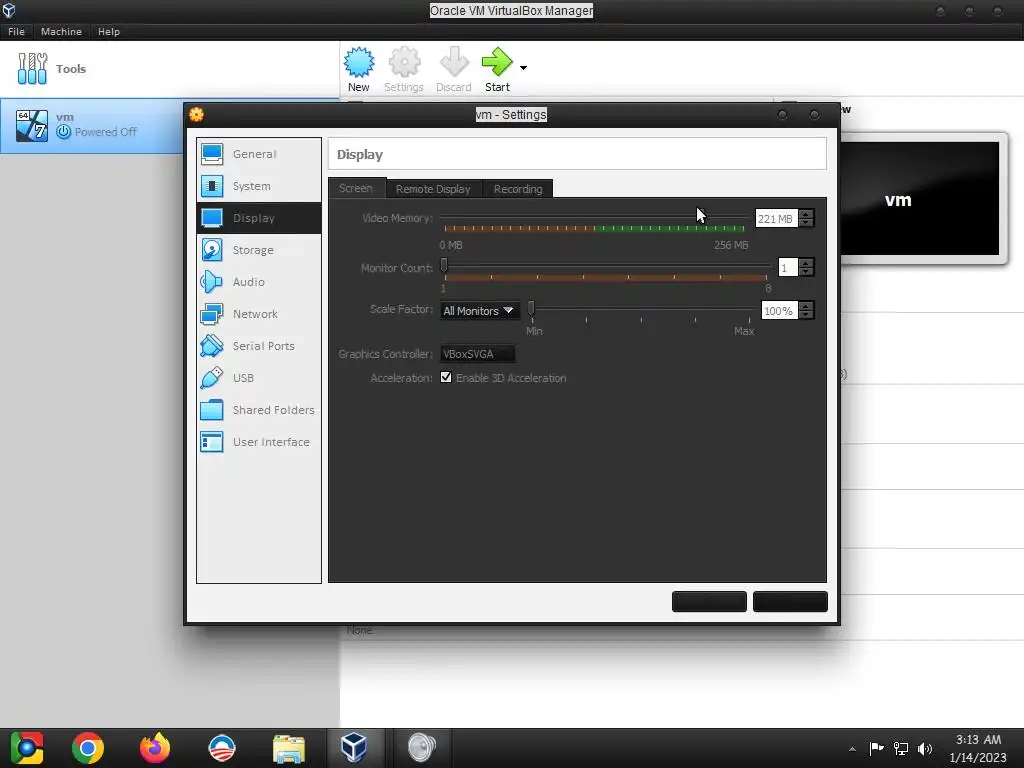Click the Monitor Count value field
The height and width of the screenshot is (768, 1024).
coord(789,268)
